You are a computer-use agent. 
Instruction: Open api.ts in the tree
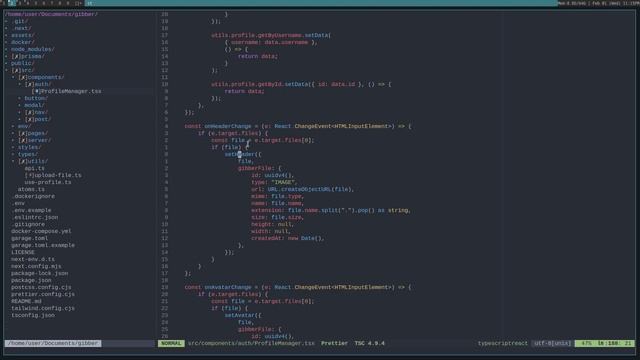coord(34,168)
